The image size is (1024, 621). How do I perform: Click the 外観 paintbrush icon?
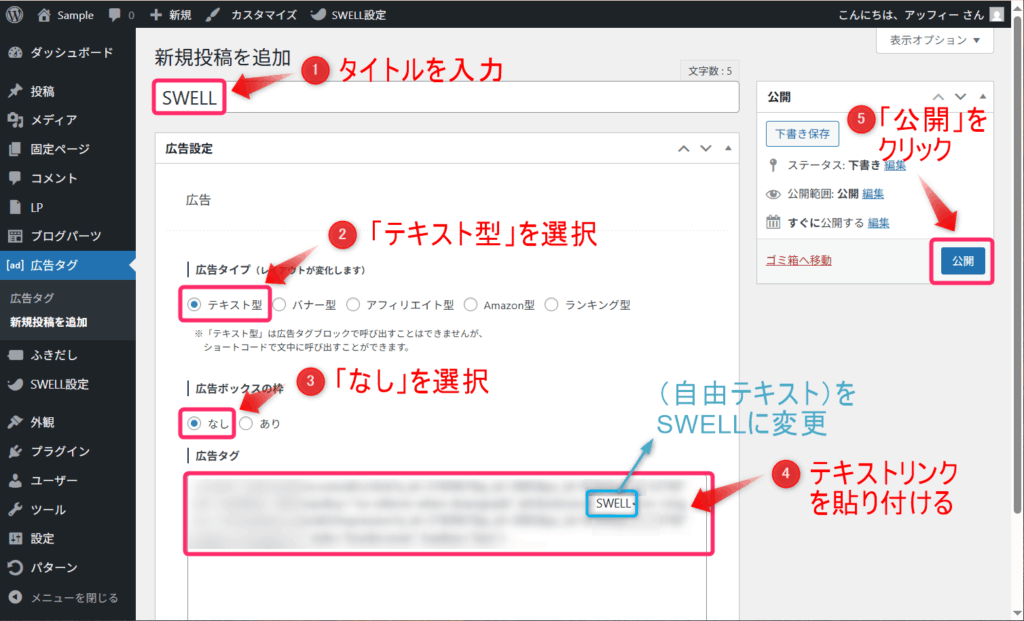click(x=15, y=422)
